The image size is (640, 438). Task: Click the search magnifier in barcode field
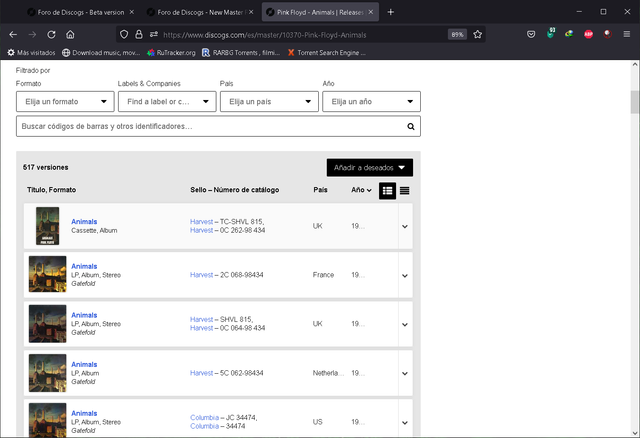coord(411,127)
